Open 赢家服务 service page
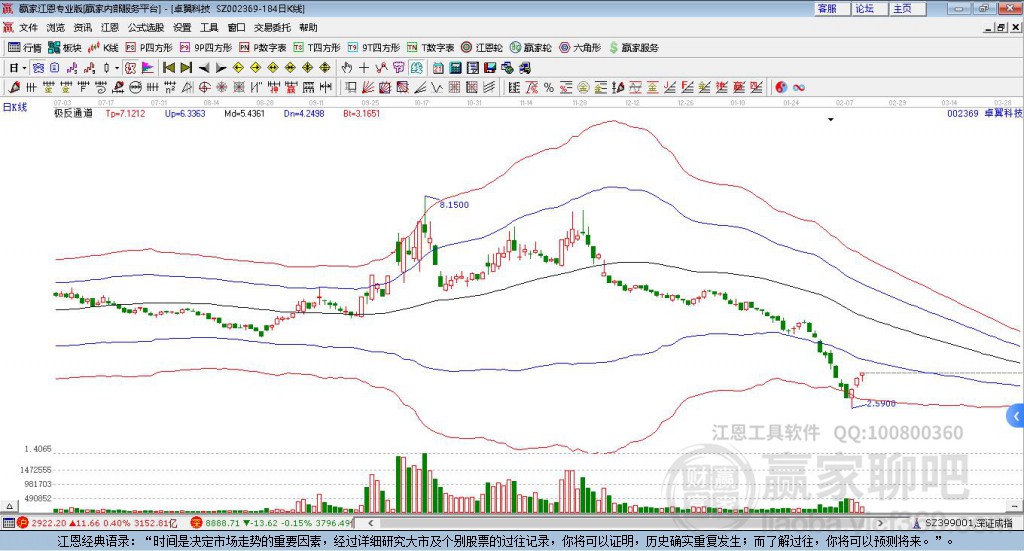Viewport: 1024px width, 551px height. pyautogui.click(x=633, y=48)
